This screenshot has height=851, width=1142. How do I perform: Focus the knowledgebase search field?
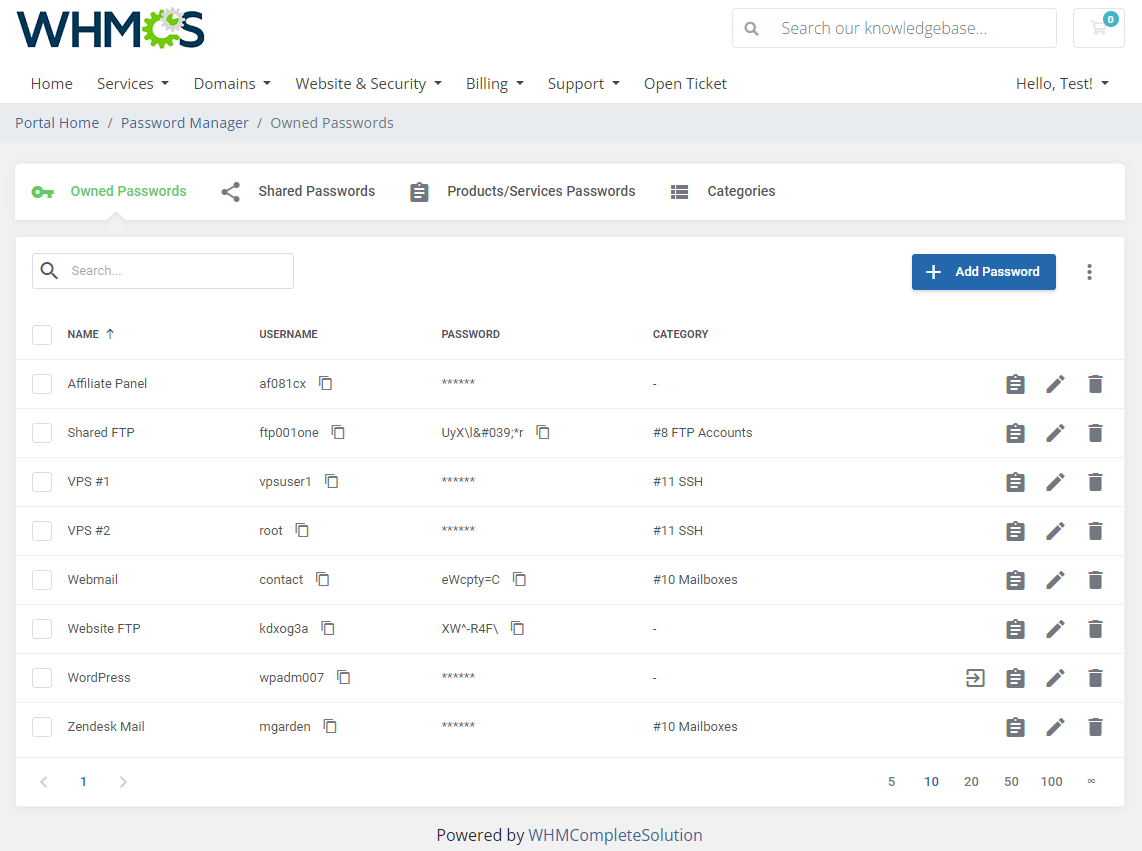click(x=894, y=28)
